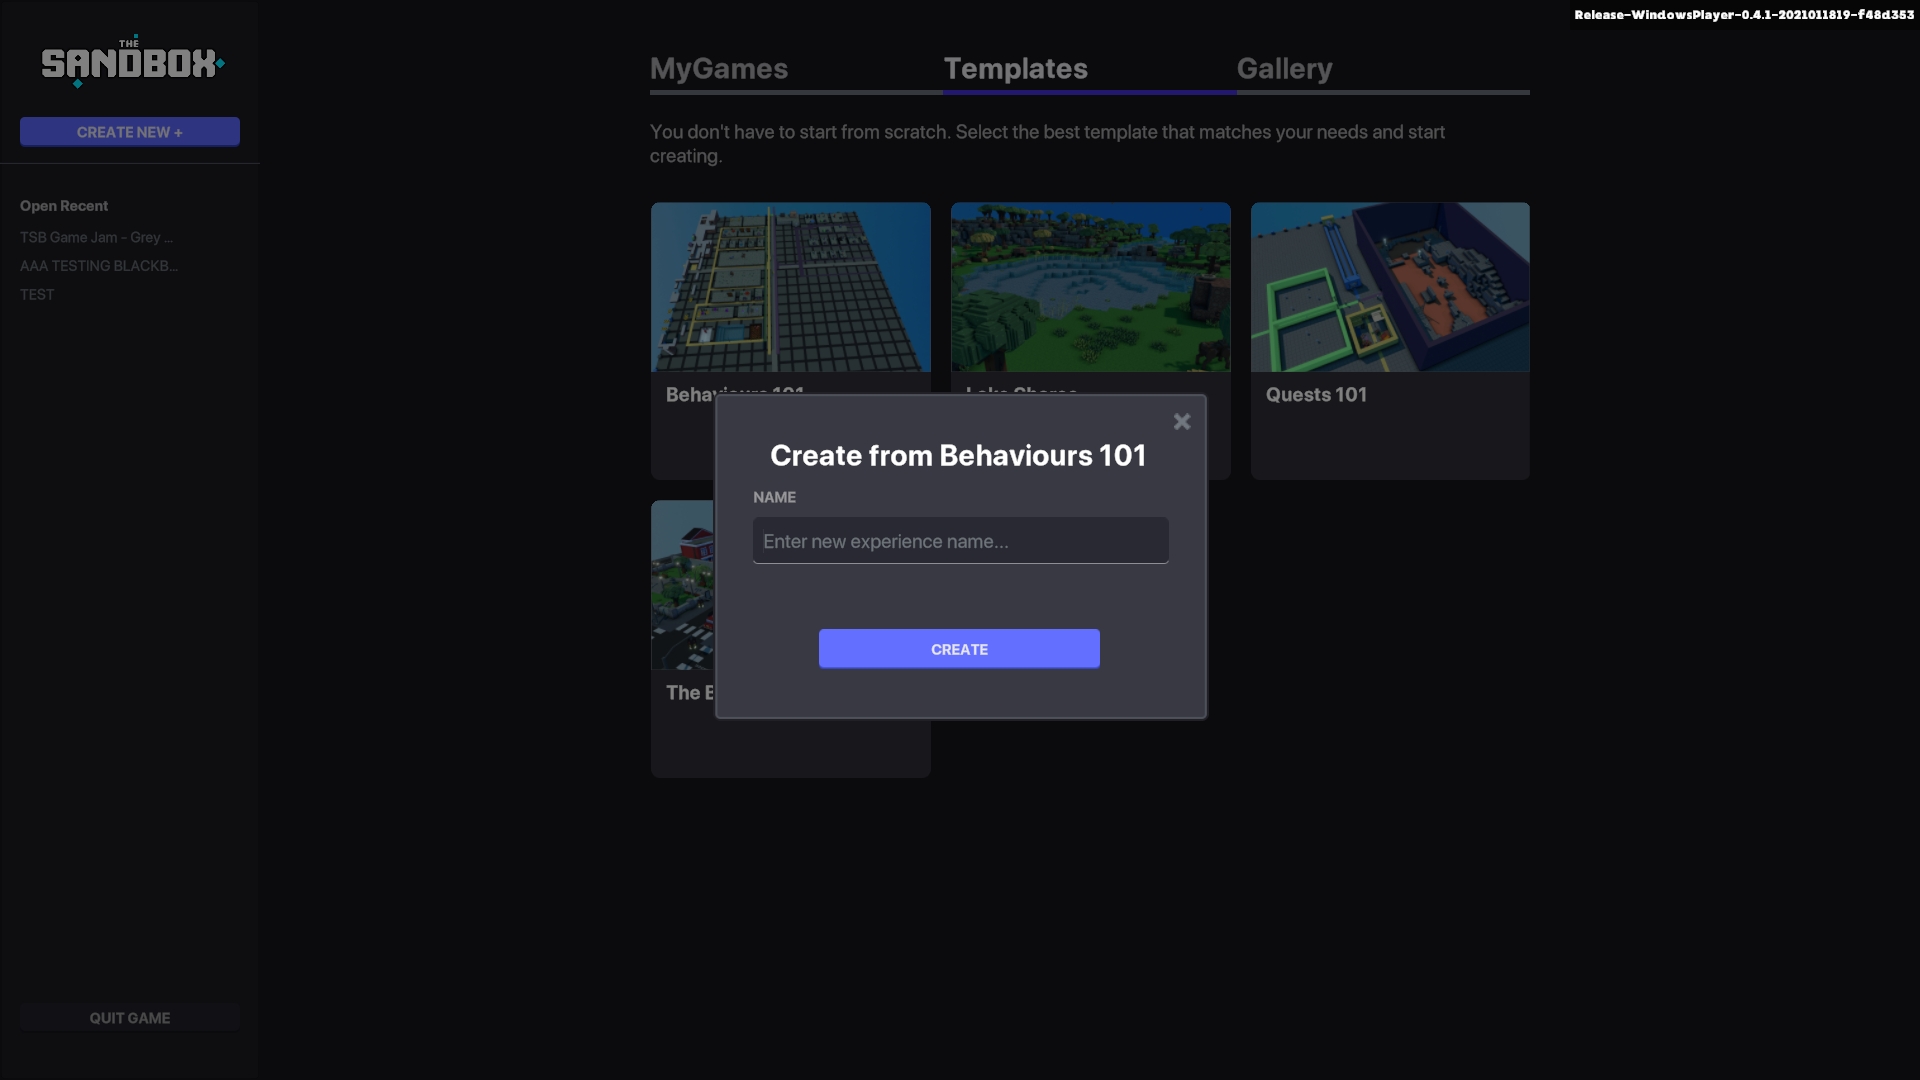
Task: Click the QUIT GAME button
Action: tap(130, 1018)
